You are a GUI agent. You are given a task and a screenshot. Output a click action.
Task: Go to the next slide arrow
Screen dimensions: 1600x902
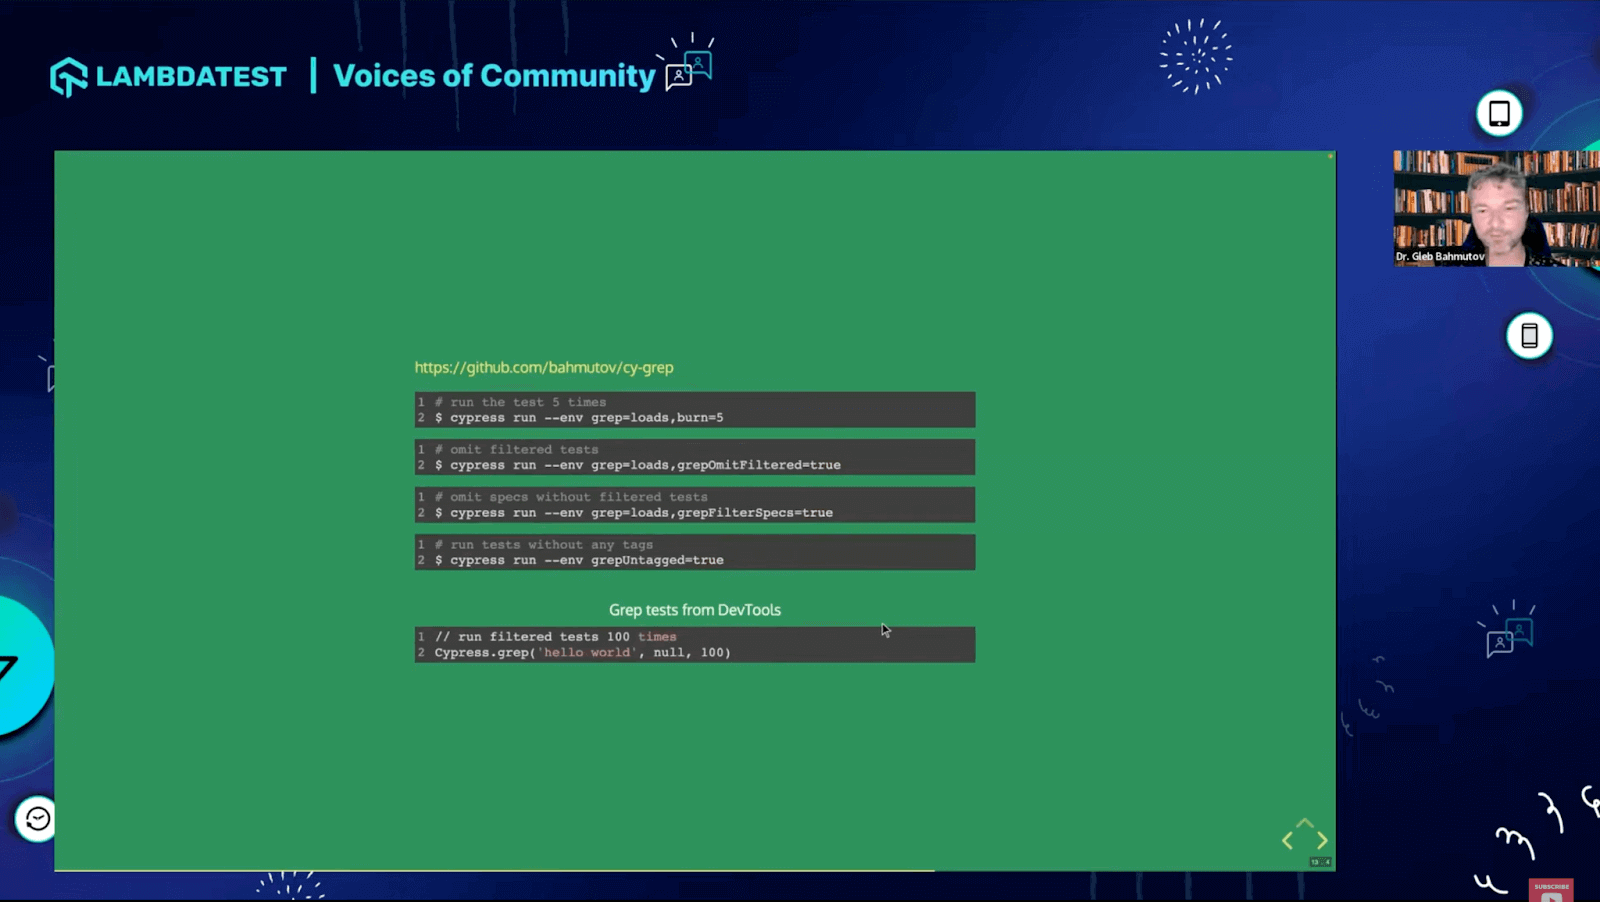1322,841
